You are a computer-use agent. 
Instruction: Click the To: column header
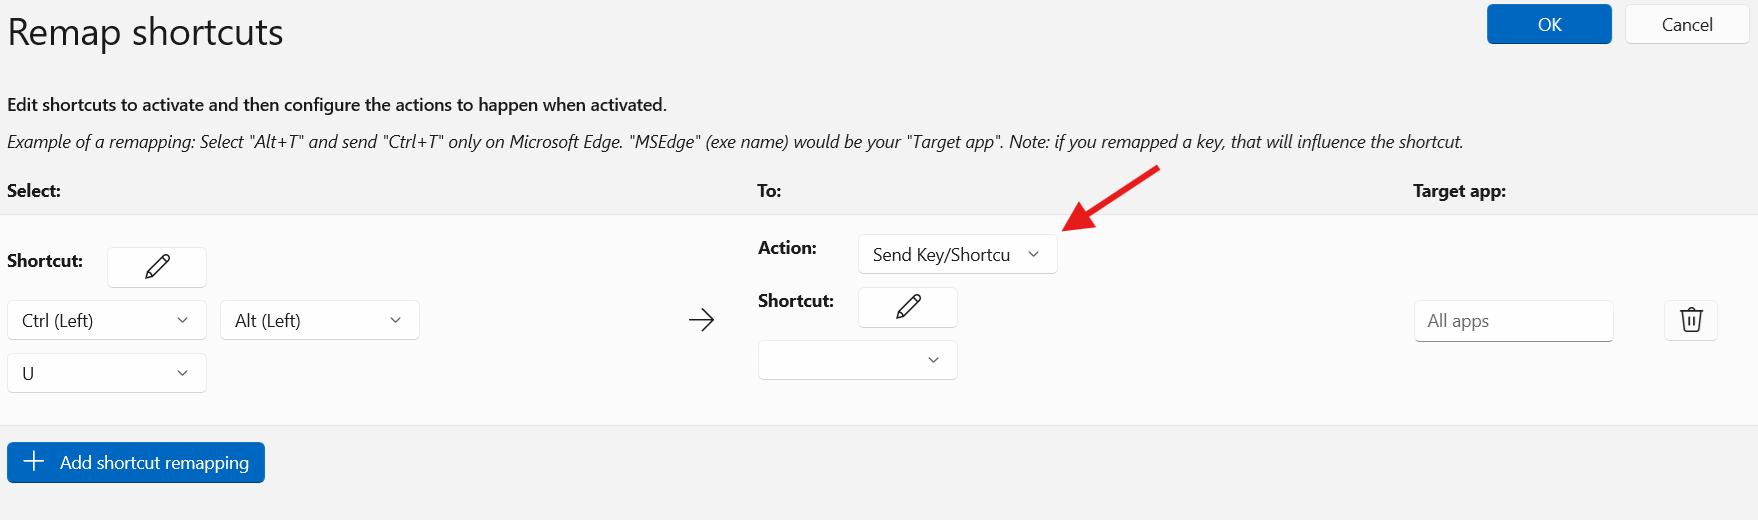[x=769, y=191]
